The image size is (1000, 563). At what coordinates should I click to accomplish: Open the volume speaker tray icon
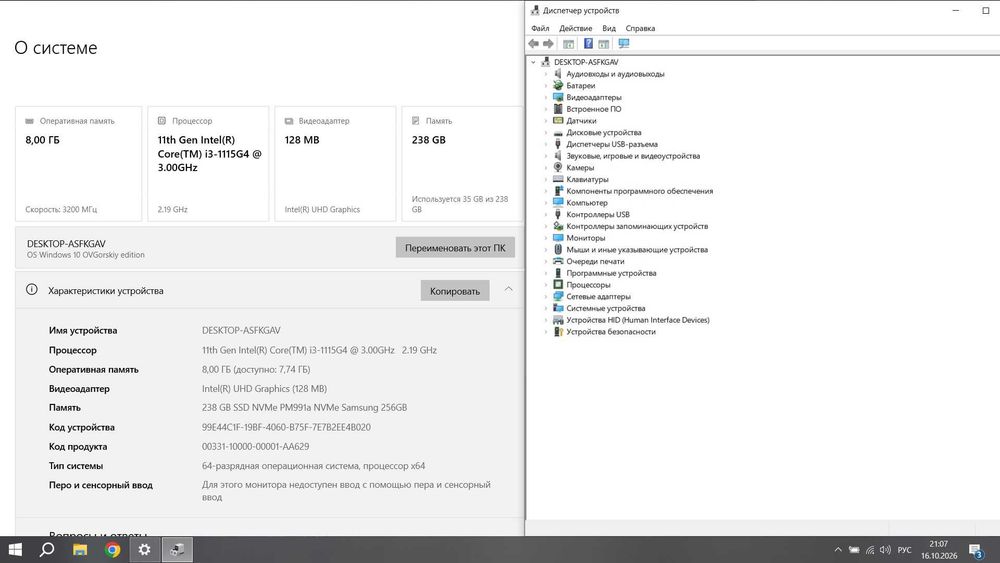(885, 550)
